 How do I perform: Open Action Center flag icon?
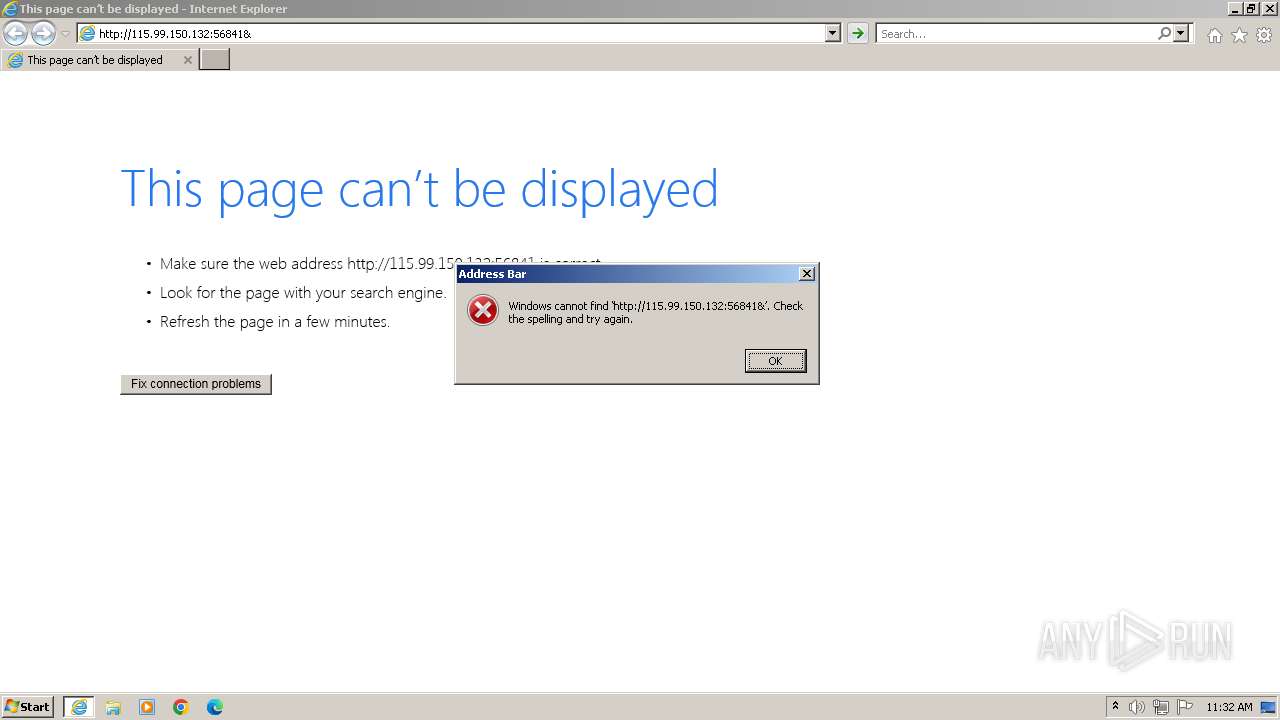click(x=1185, y=707)
